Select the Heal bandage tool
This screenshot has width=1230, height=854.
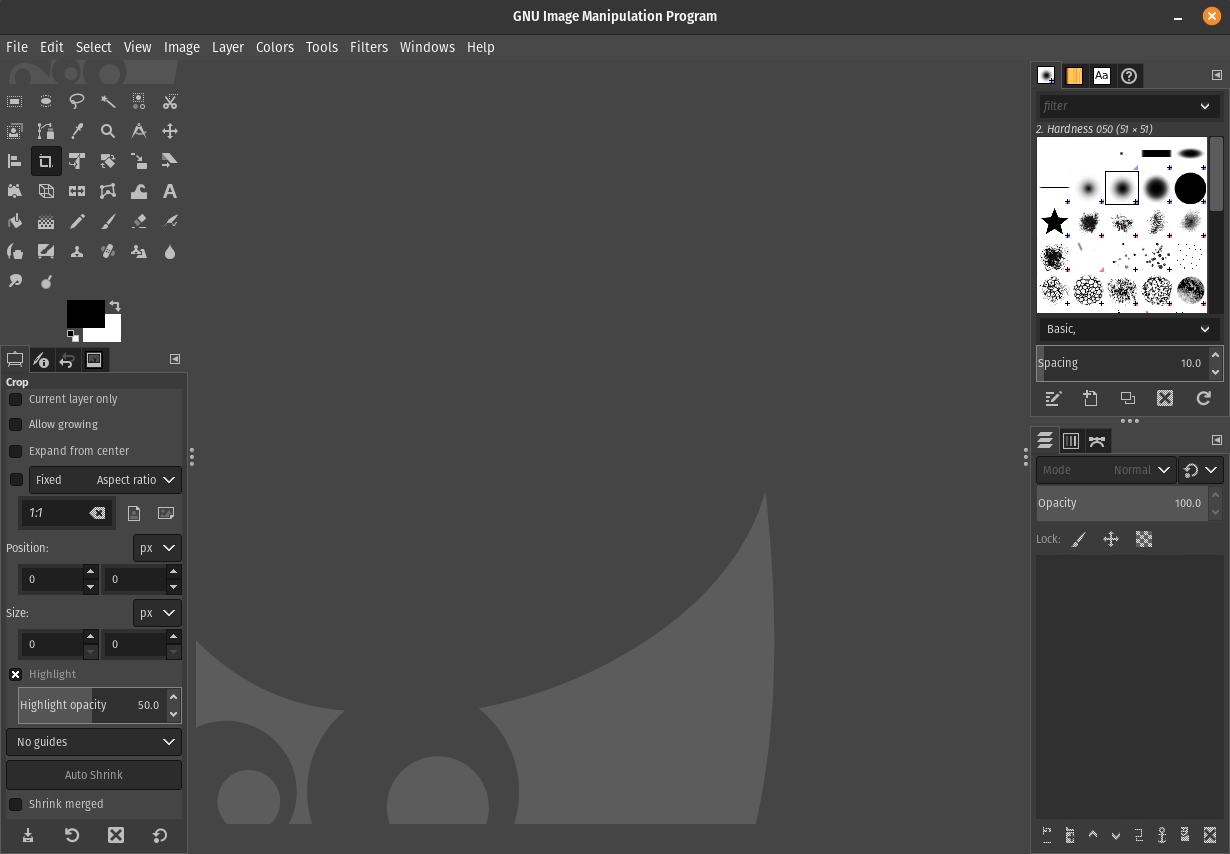[108, 252]
